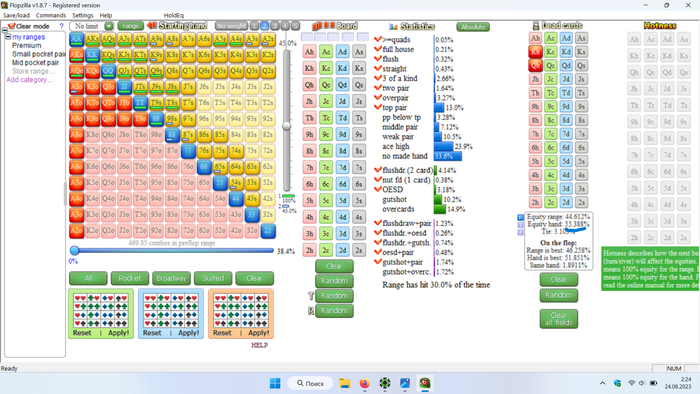Viewport: 700px width, 394px height.
Task: Click the Dead cards figure icon
Action: pos(536,25)
